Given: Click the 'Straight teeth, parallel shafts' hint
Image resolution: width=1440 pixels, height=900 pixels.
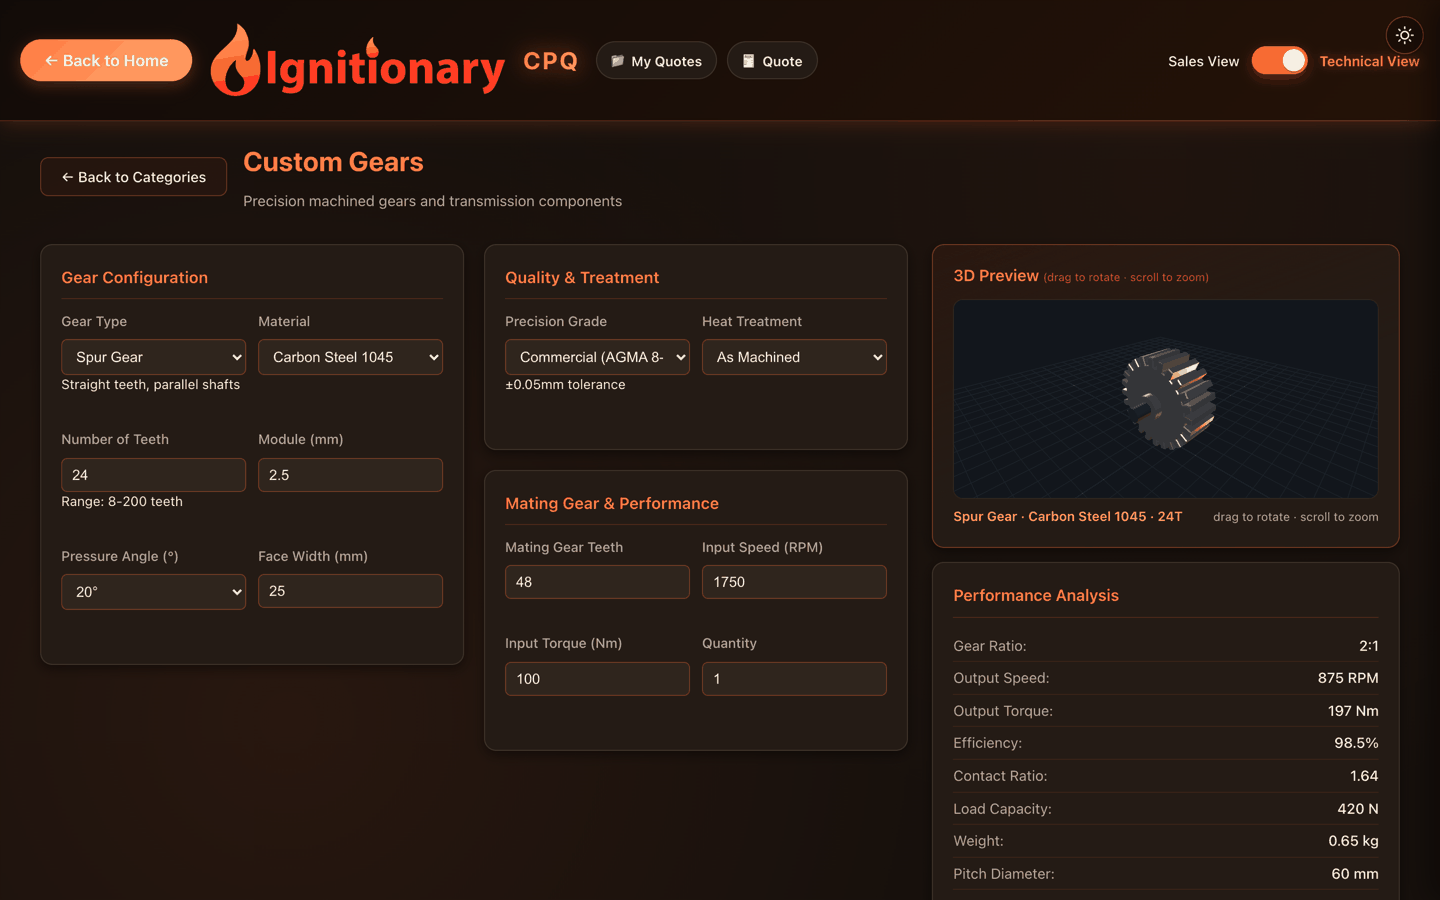Looking at the screenshot, I should (150, 385).
